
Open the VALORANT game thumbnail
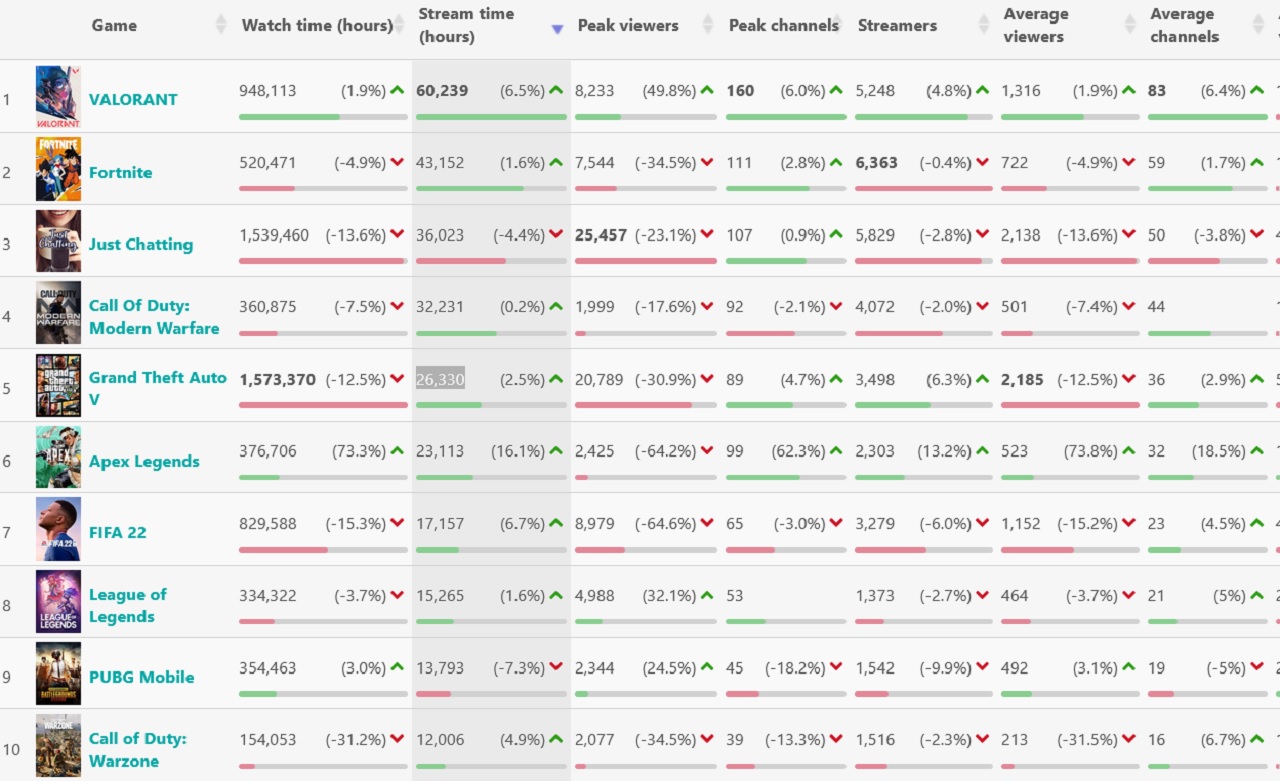point(58,97)
